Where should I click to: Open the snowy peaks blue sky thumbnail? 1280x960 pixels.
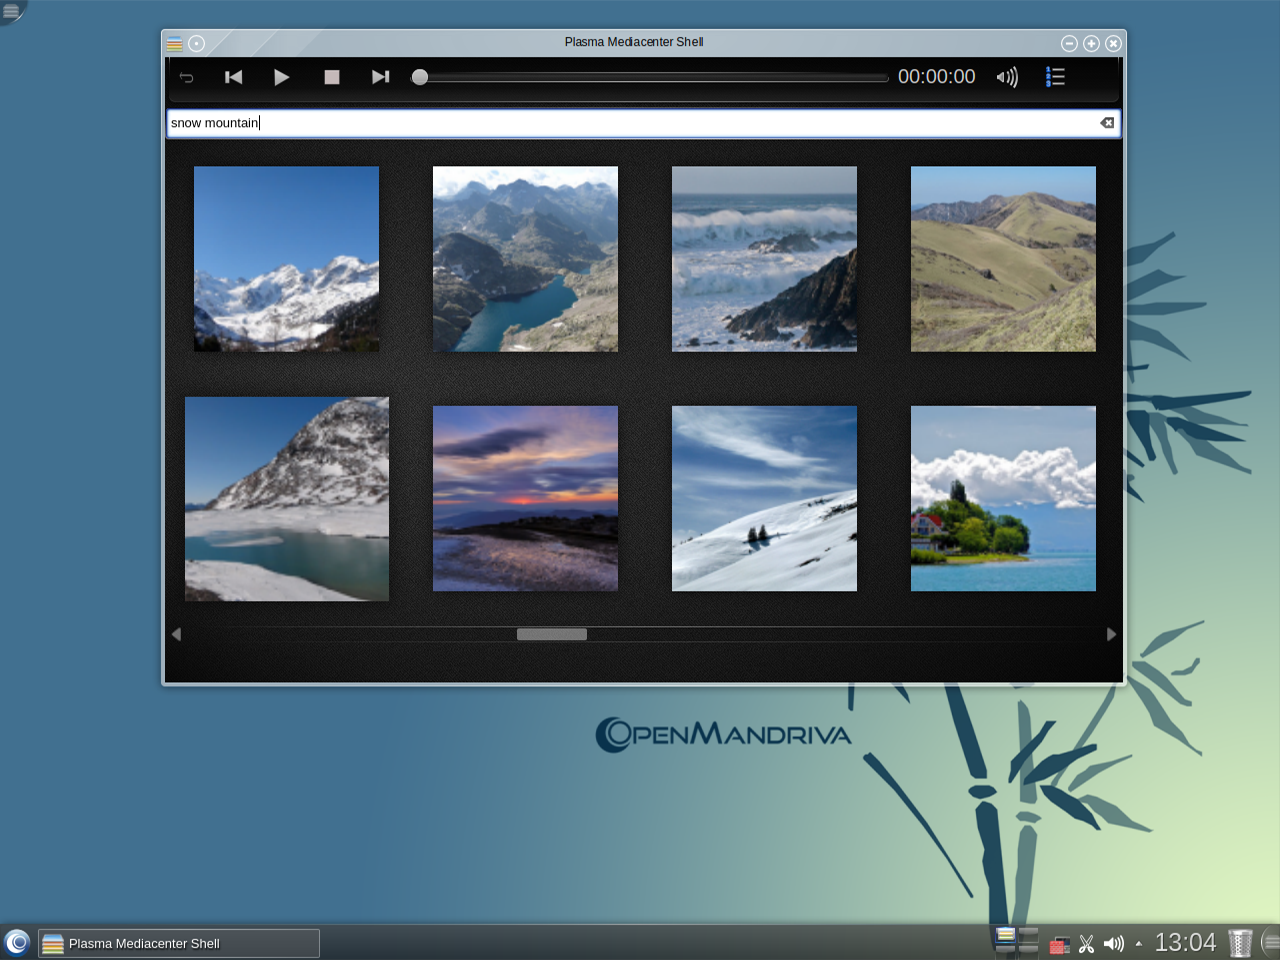pyautogui.click(x=286, y=259)
